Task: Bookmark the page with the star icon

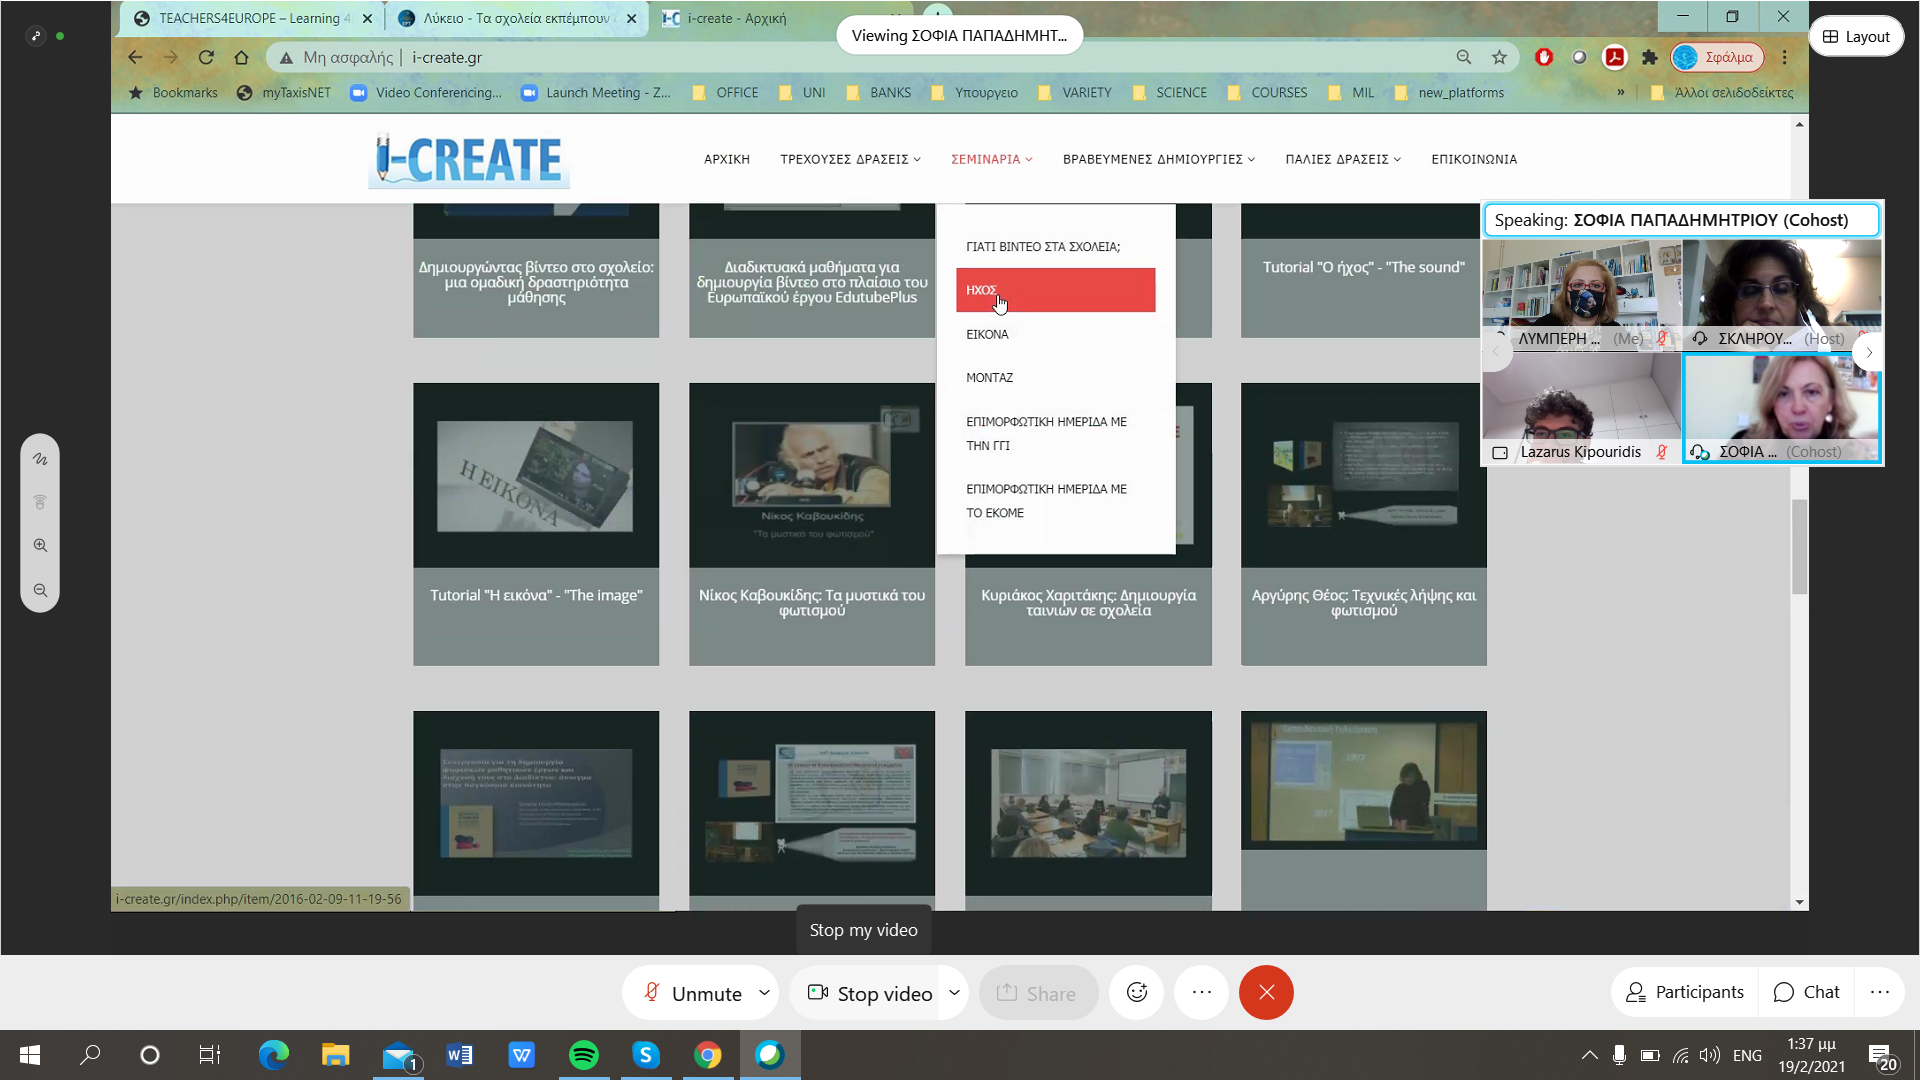Action: (x=1499, y=57)
